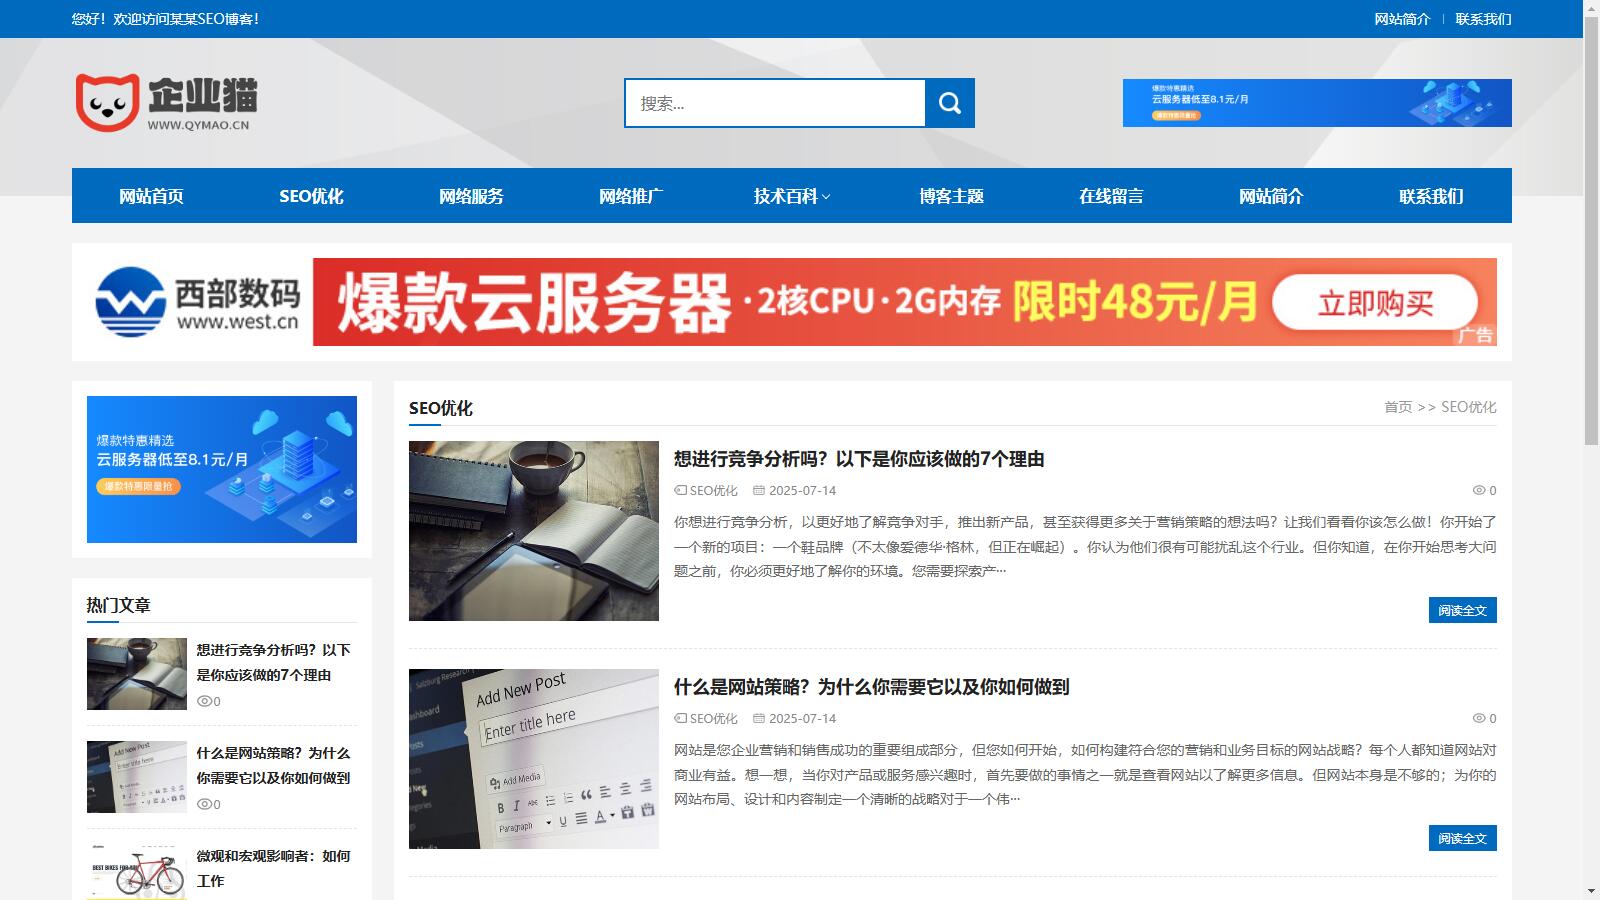Click the calendar icon on the 网站策略 article
Screen dimensions: 1600x900
(x=759, y=719)
